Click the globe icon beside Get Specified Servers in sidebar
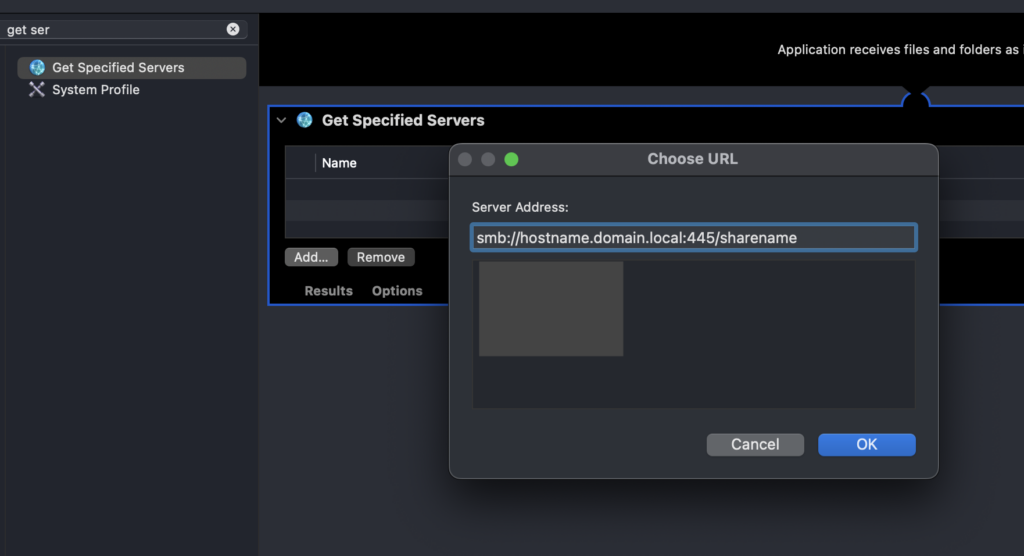The width and height of the screenshot is (1024, 556). point(37,68)
